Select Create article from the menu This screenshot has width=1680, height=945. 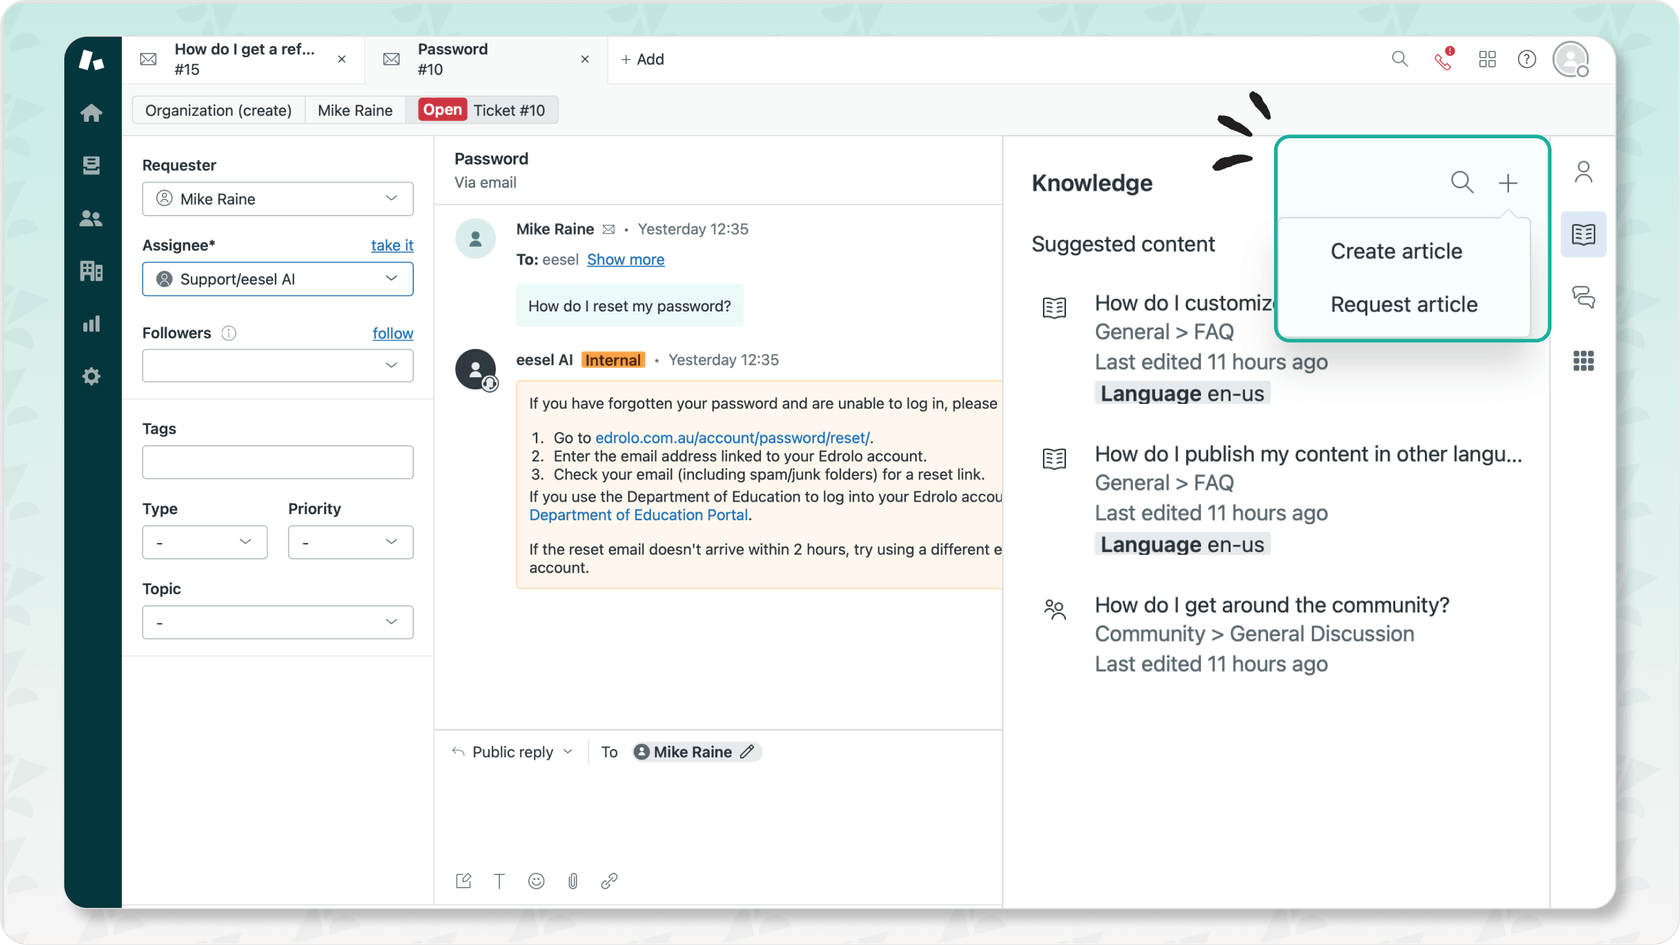click(x=1395, y=251)
